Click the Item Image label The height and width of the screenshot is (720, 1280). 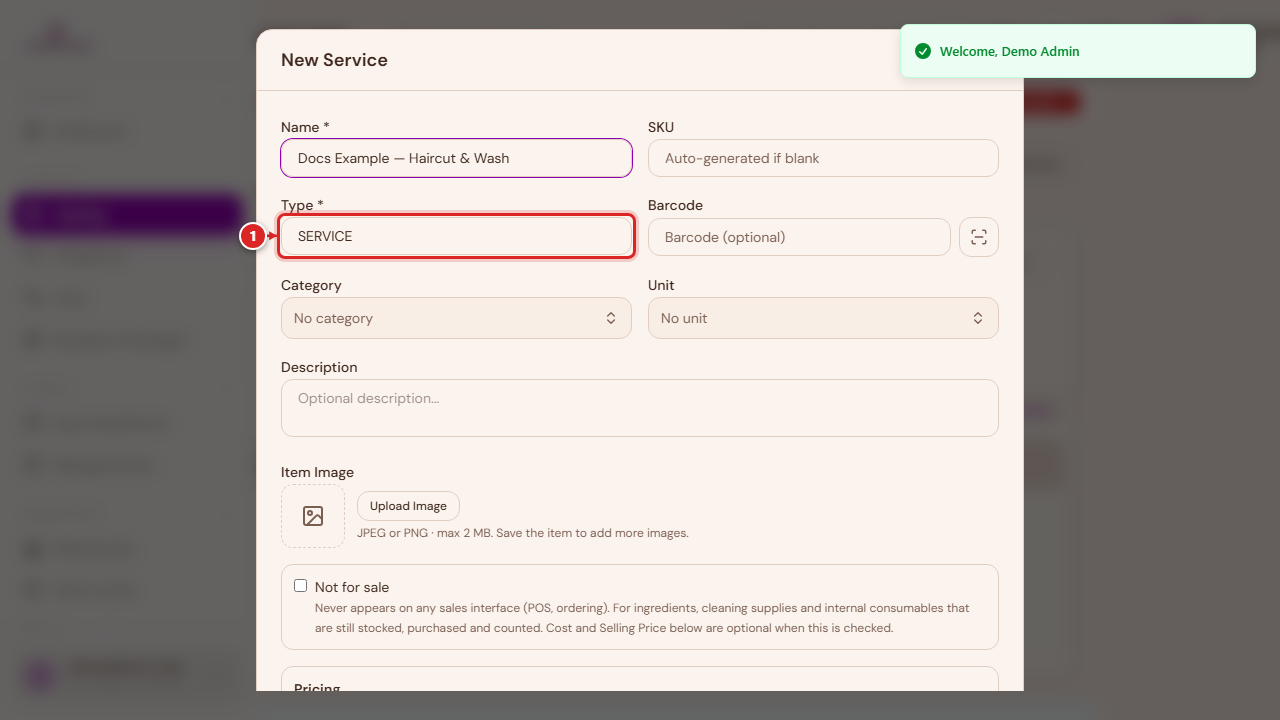317,472
